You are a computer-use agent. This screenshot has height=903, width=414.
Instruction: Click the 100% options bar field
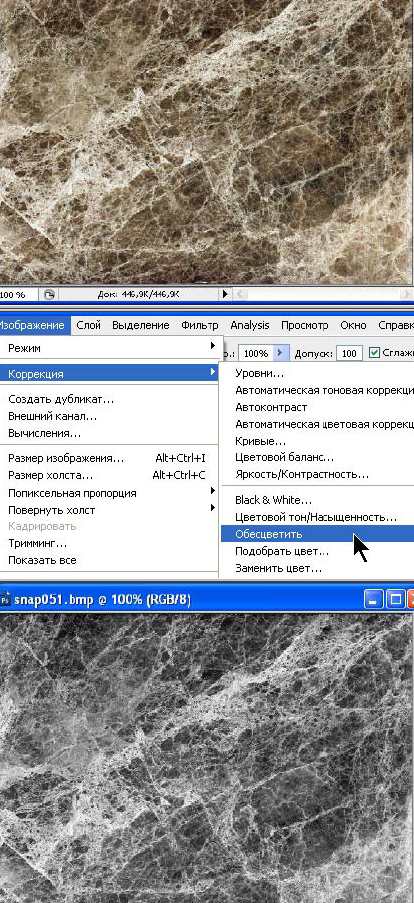[x=256, y=354]
